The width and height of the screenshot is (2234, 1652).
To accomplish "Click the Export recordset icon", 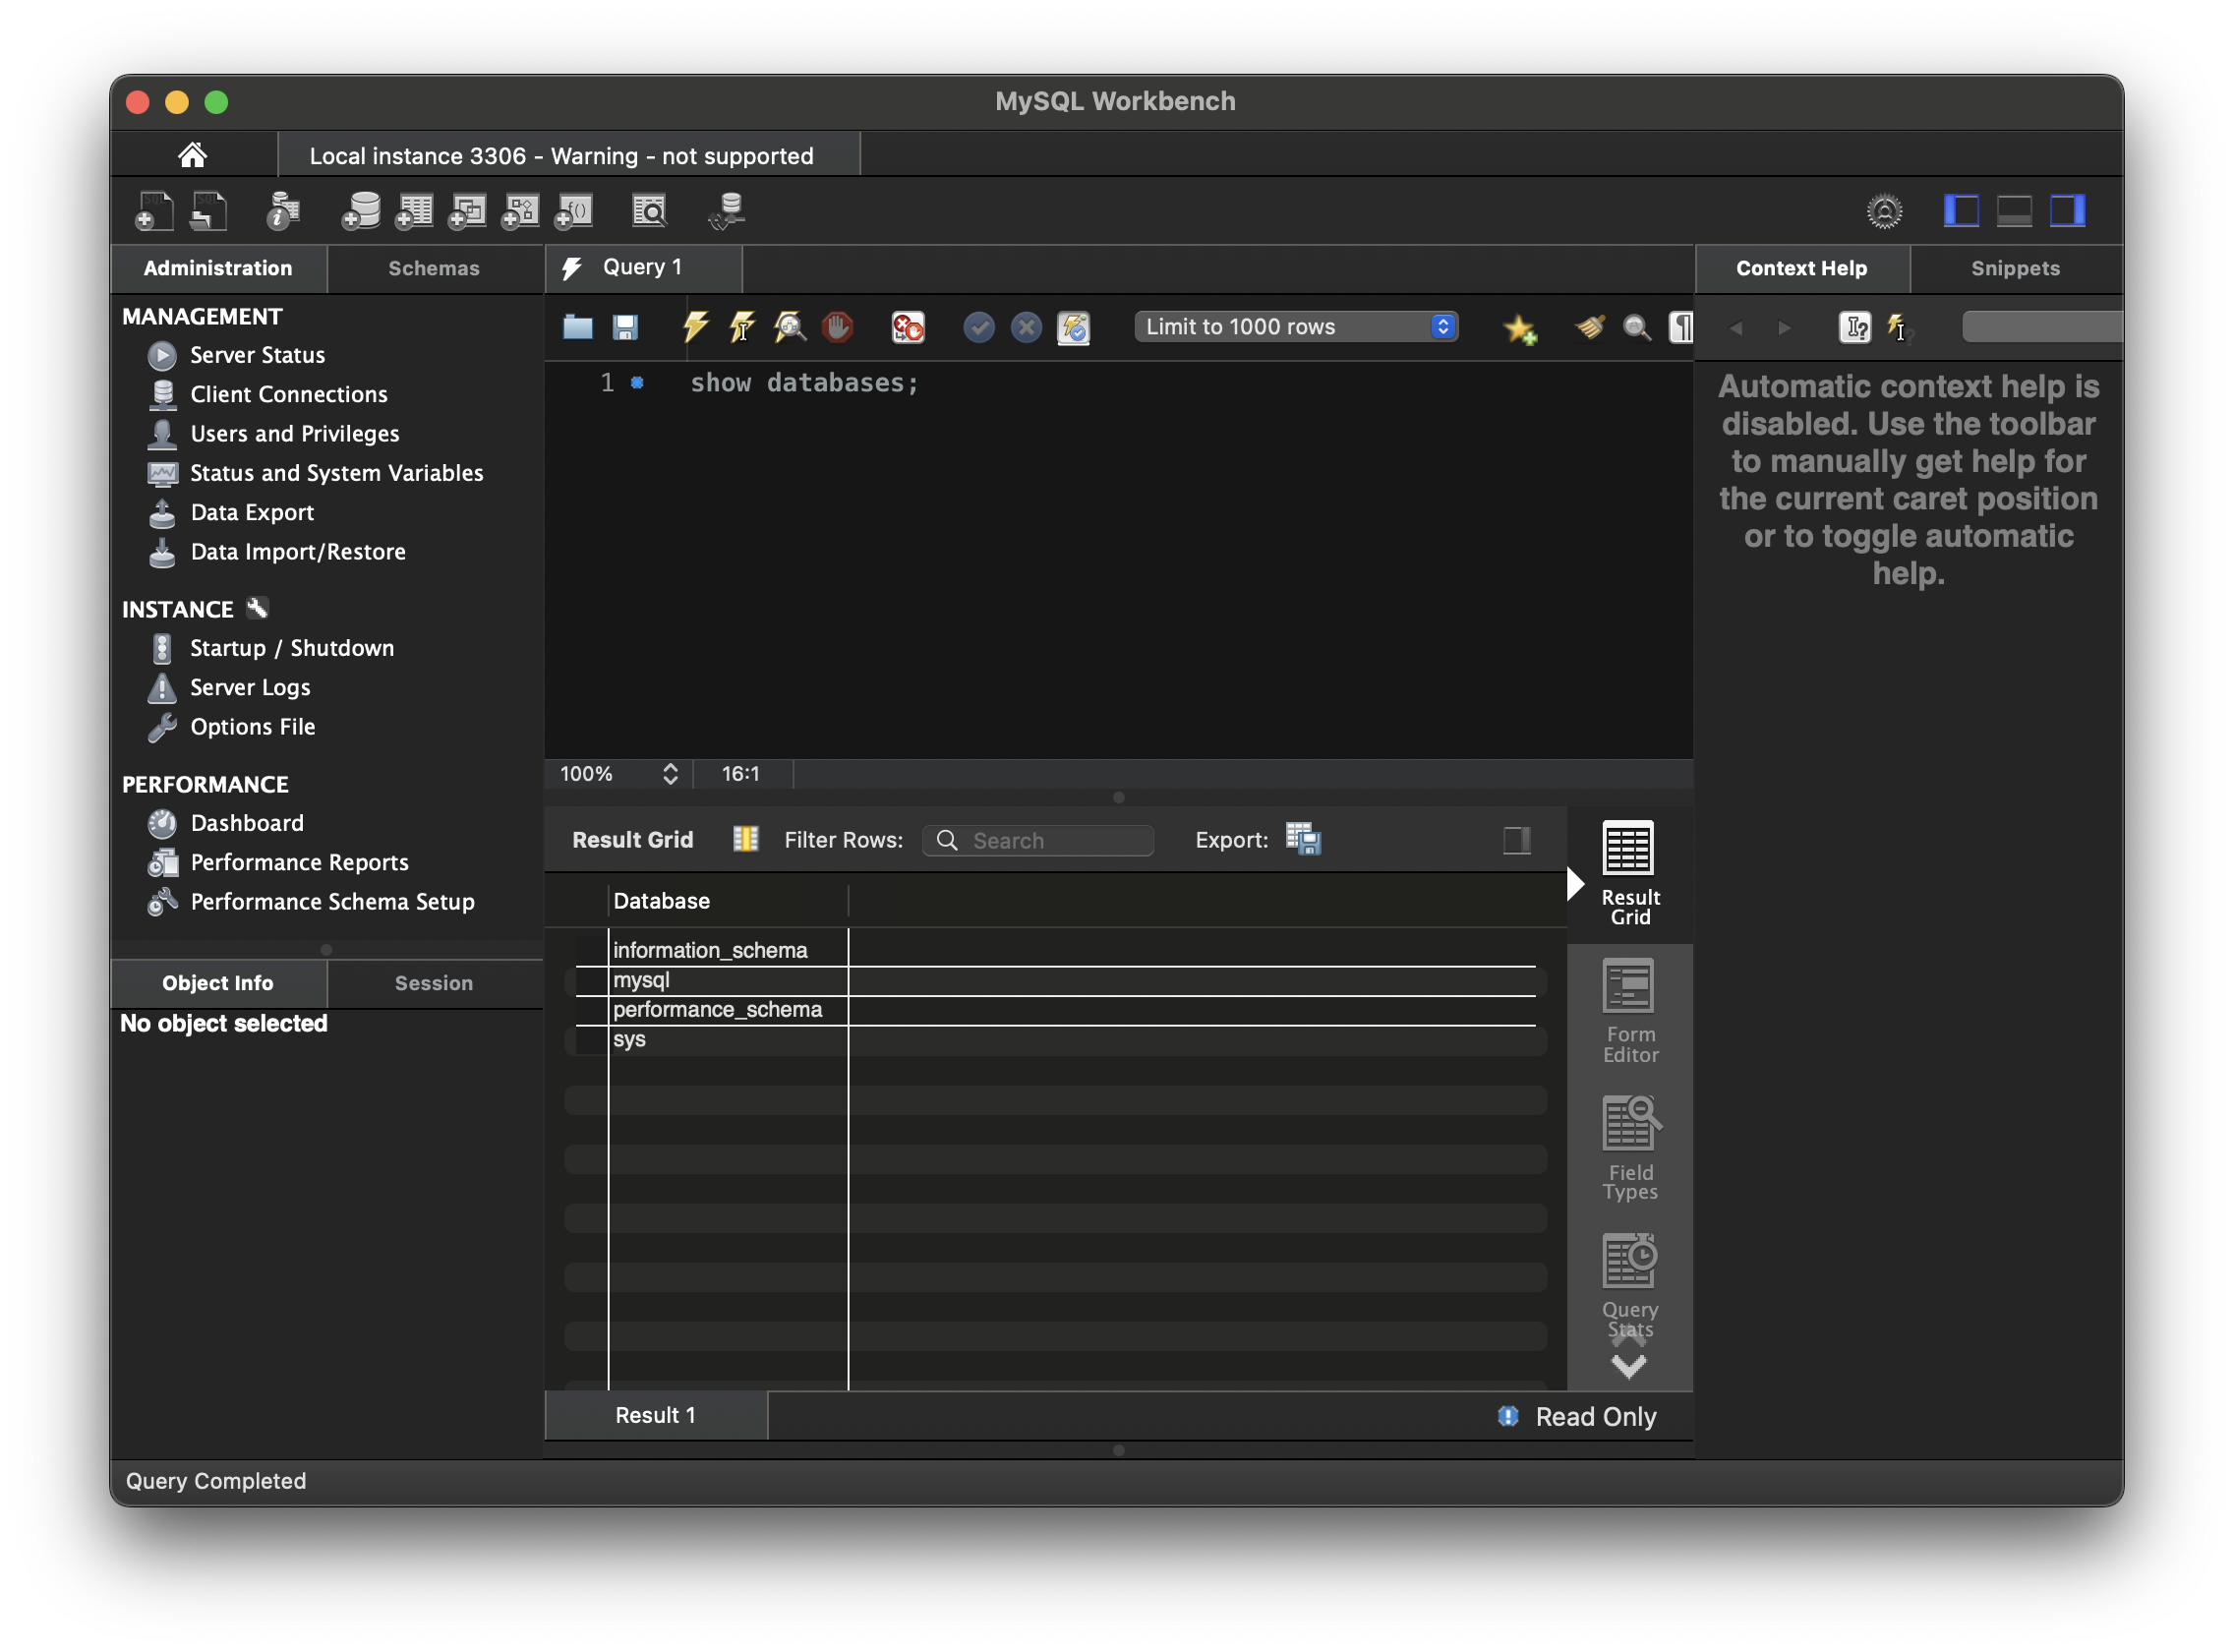I will pyautogui.click(x=1303, y=839).
